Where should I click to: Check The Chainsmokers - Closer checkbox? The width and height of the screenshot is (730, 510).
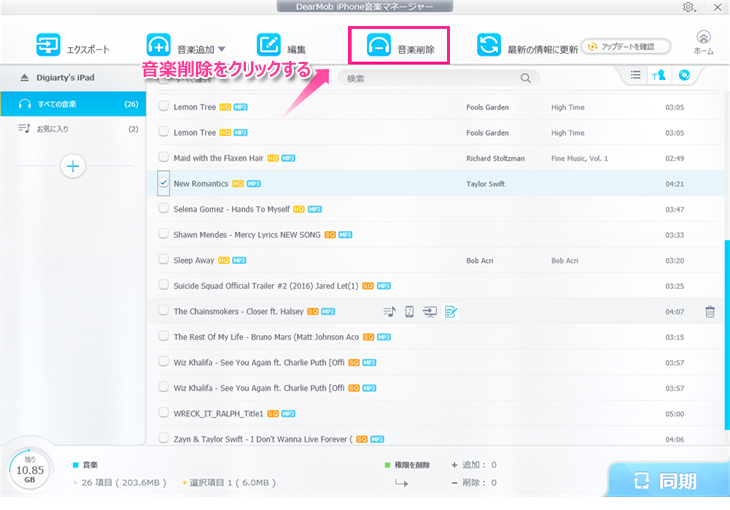[163, 310]
